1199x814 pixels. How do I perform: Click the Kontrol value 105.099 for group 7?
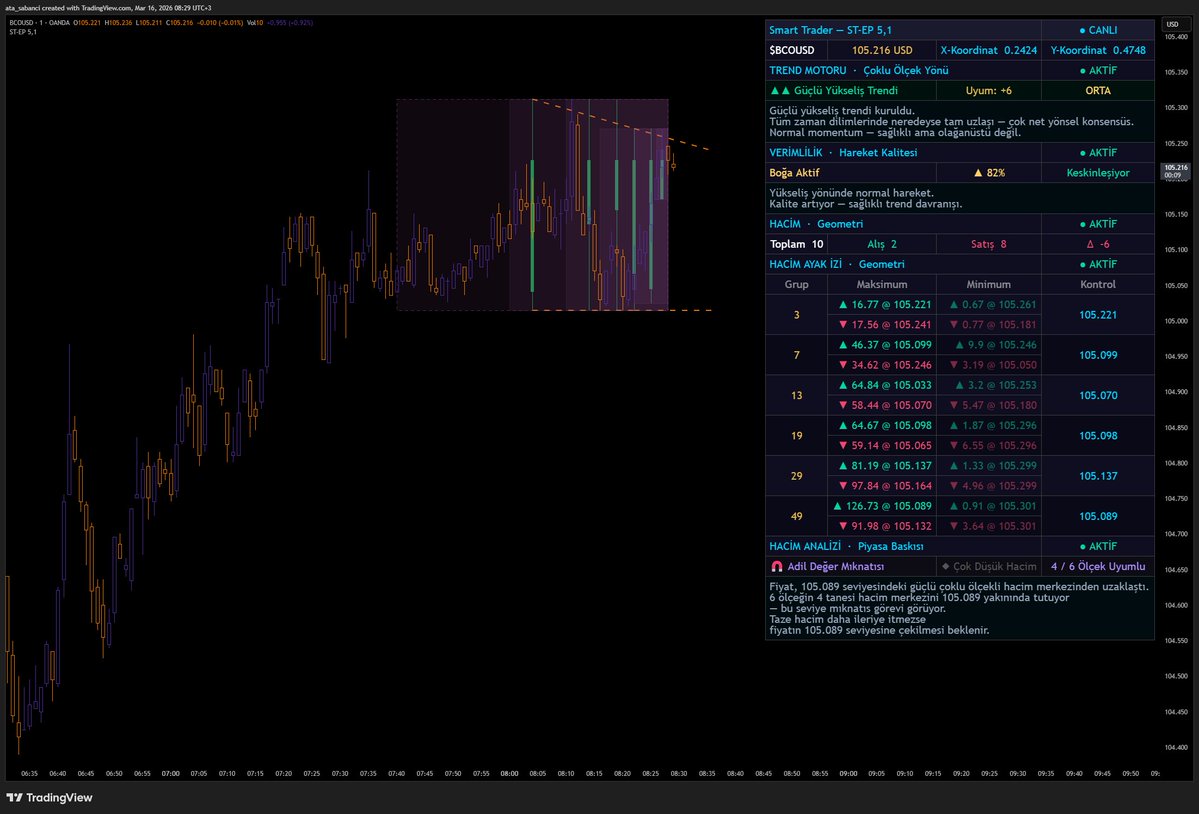(1097, 355)
